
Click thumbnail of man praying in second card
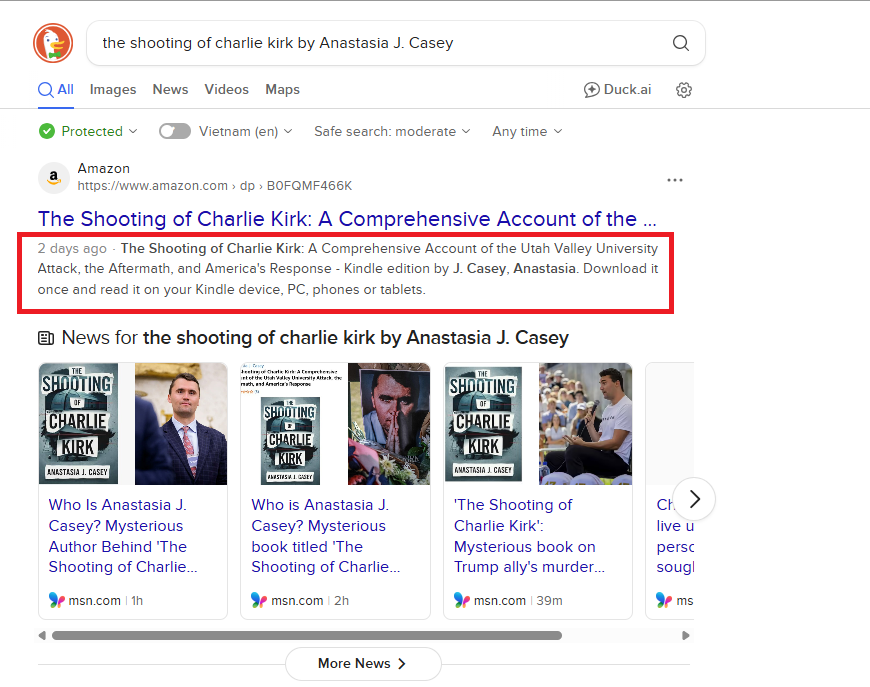pos(389,424)
